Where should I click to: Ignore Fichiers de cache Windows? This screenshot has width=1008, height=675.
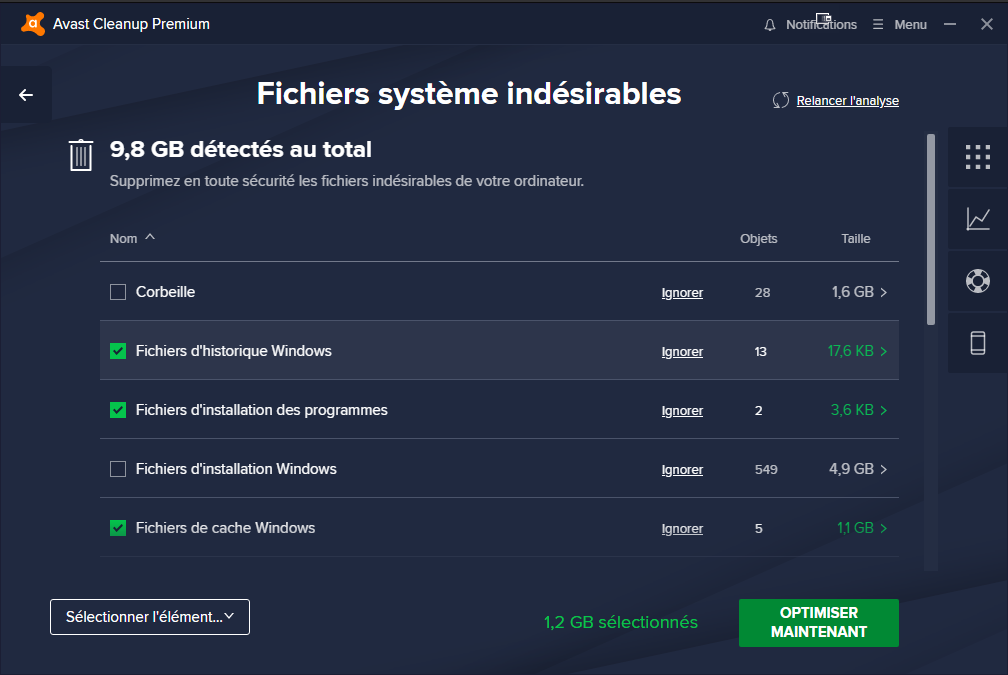682,529
